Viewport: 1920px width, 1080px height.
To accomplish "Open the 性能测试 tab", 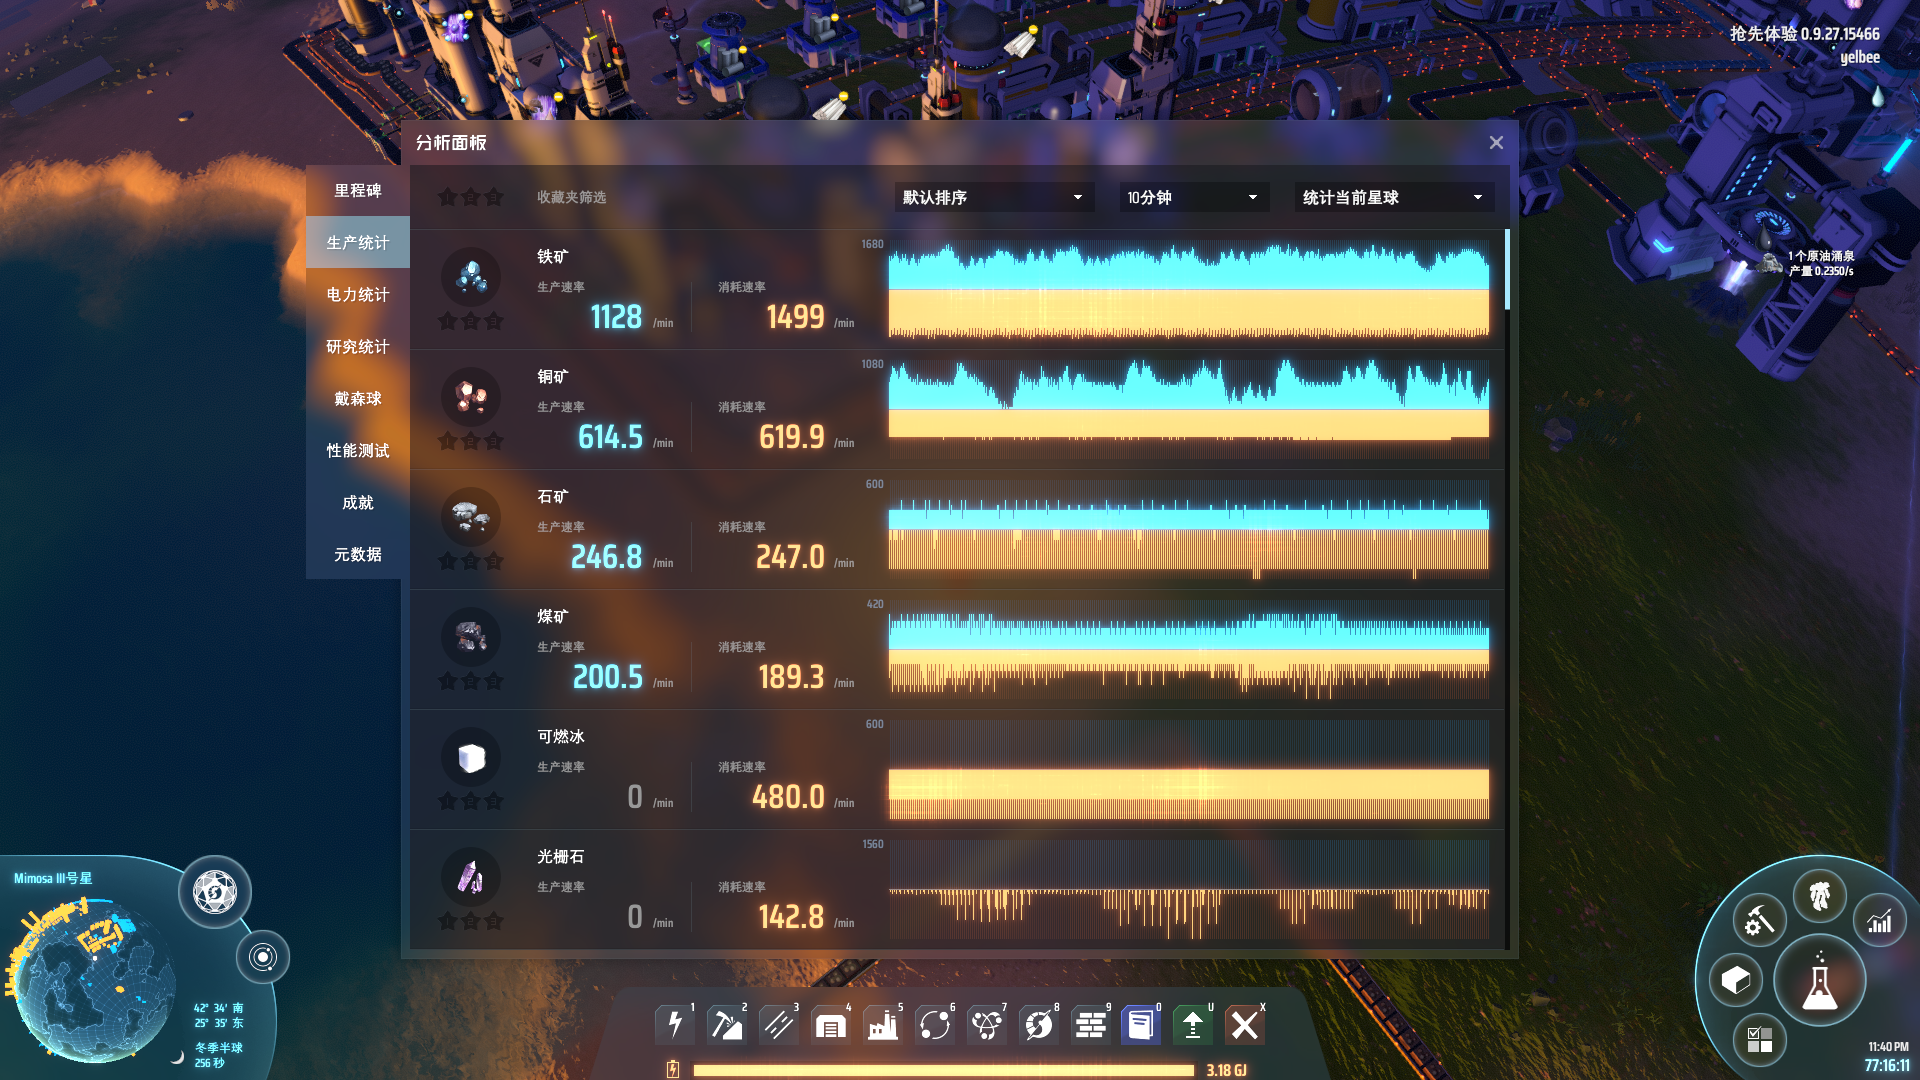I will pyautogui.click(x=358, y=450).
